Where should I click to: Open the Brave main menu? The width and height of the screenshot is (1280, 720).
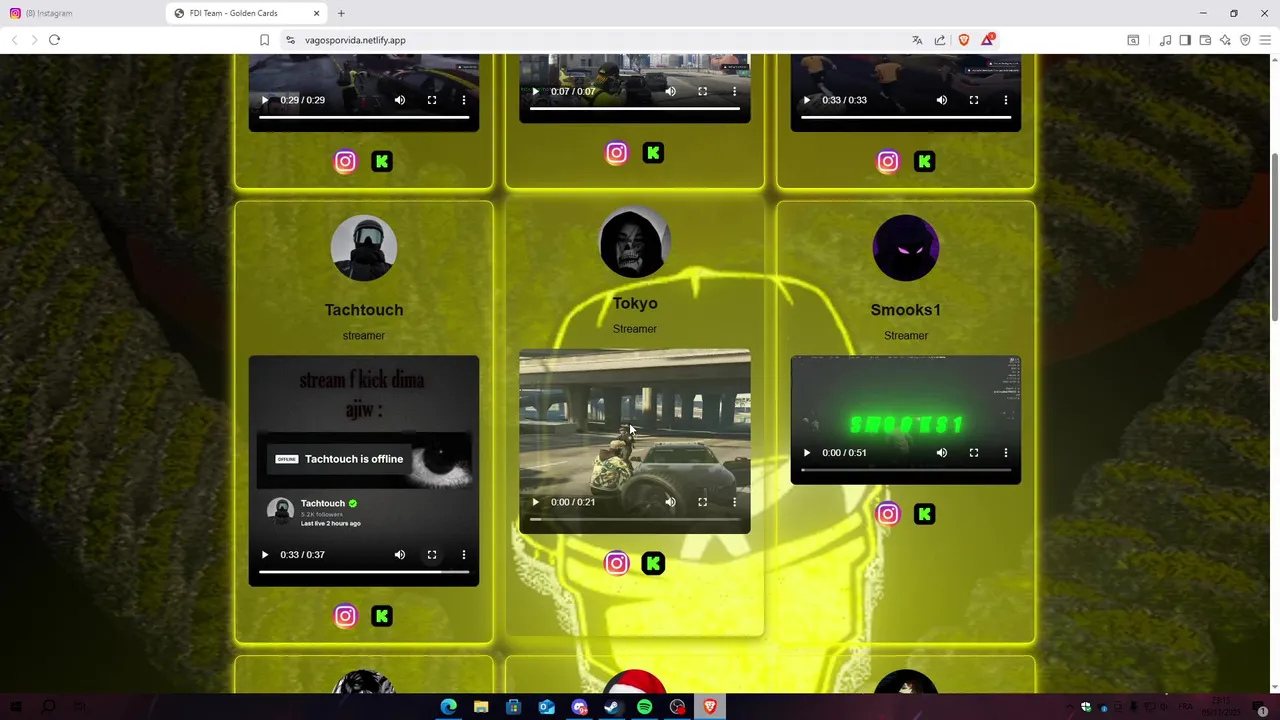click(1265, 40)
